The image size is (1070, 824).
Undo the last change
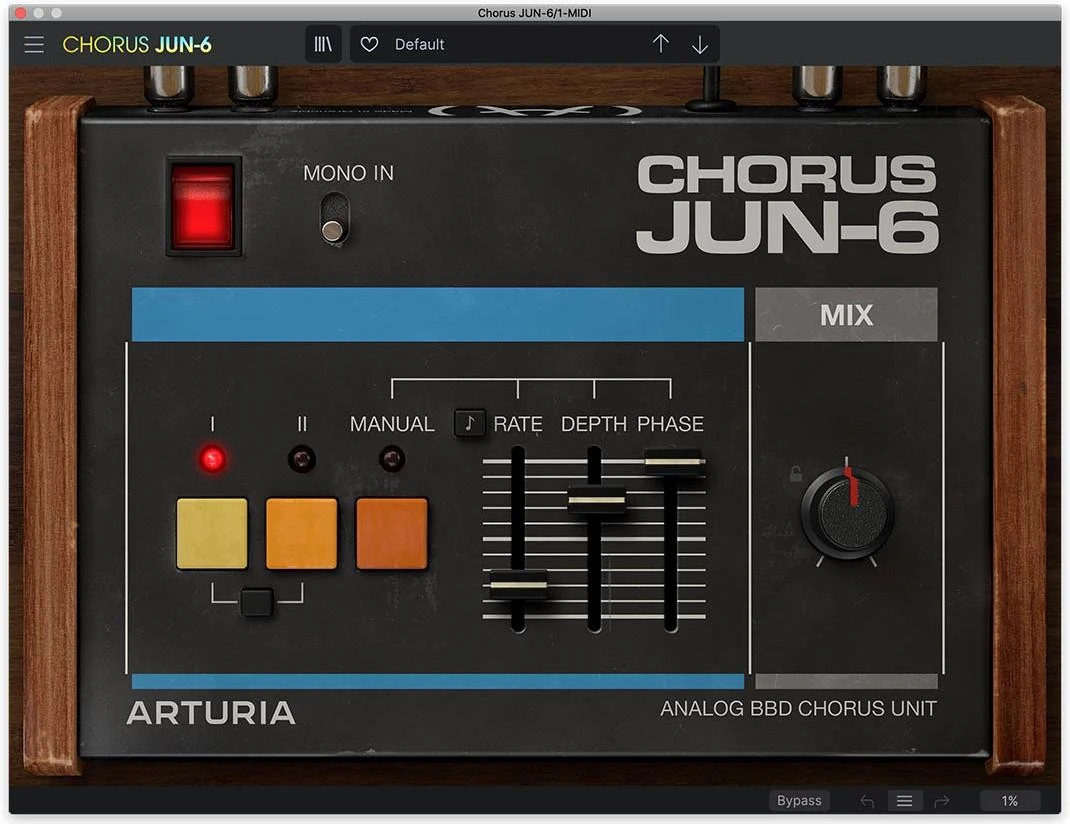[867, 801]
